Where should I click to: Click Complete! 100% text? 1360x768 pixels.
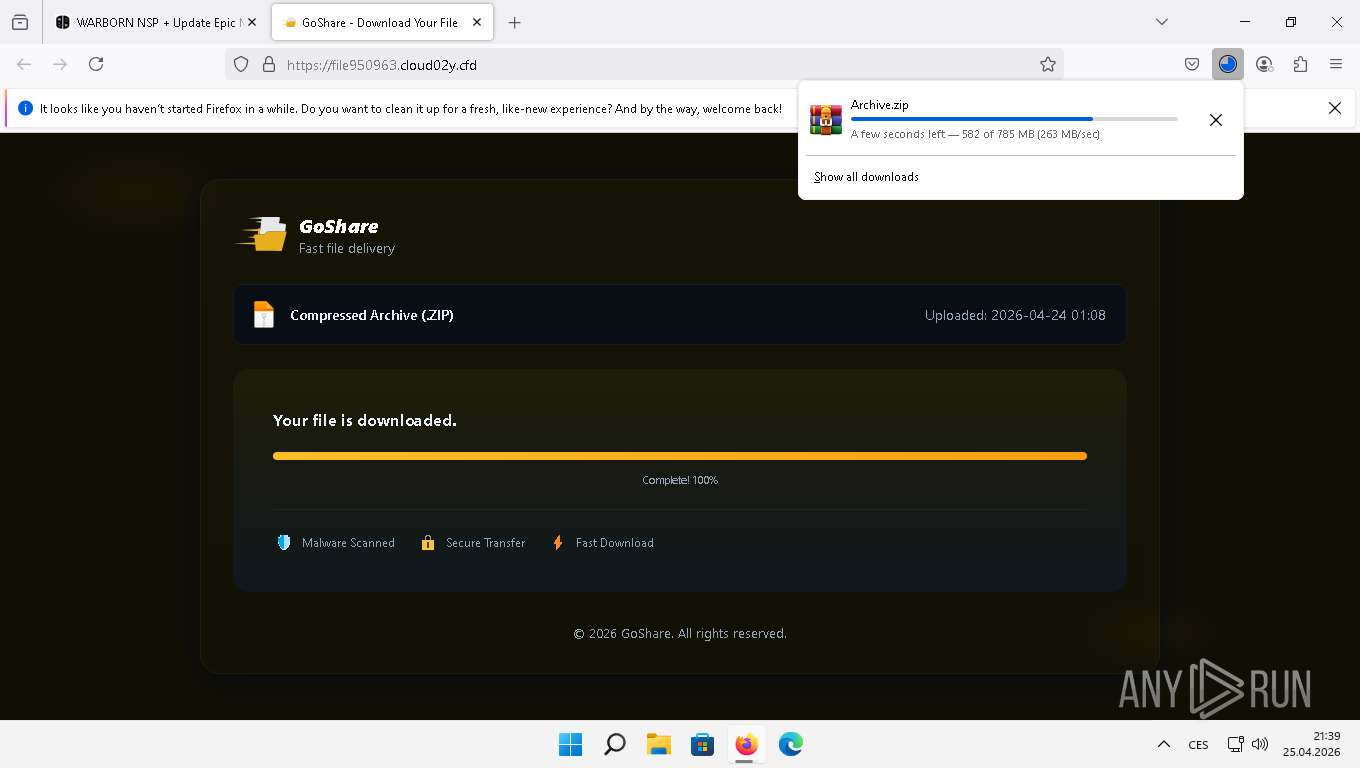pyautogui.click(x=680, y=480)
